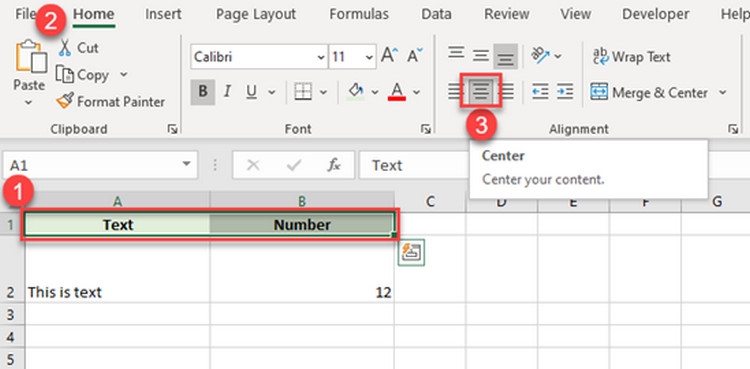Image resolution: width=750 pixels, height=369 pixels.
Task: Open Fill Color dropdown arrow
Action: pyautogui.click(x=375, y=92)
